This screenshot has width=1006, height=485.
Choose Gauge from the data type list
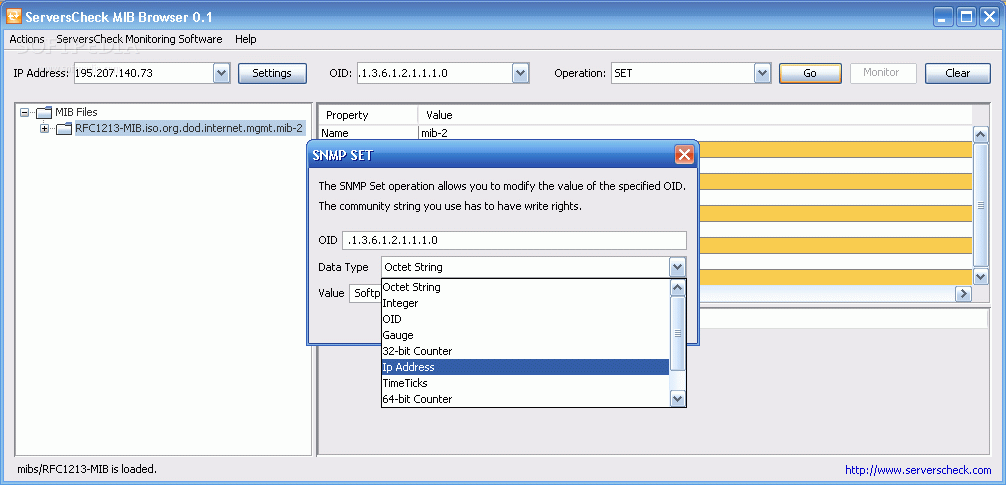(x=525, y=335)
